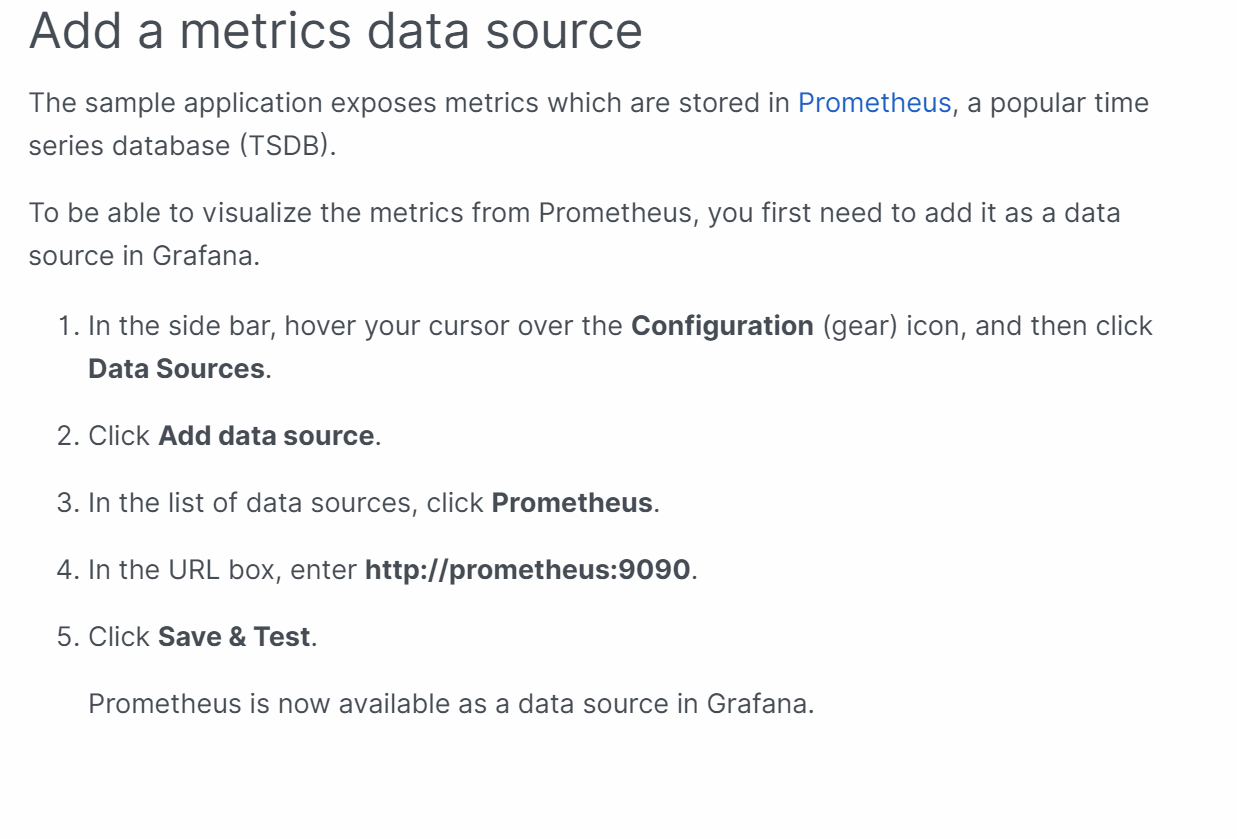Click the bold "Add data source" text

tap(266, 436)
